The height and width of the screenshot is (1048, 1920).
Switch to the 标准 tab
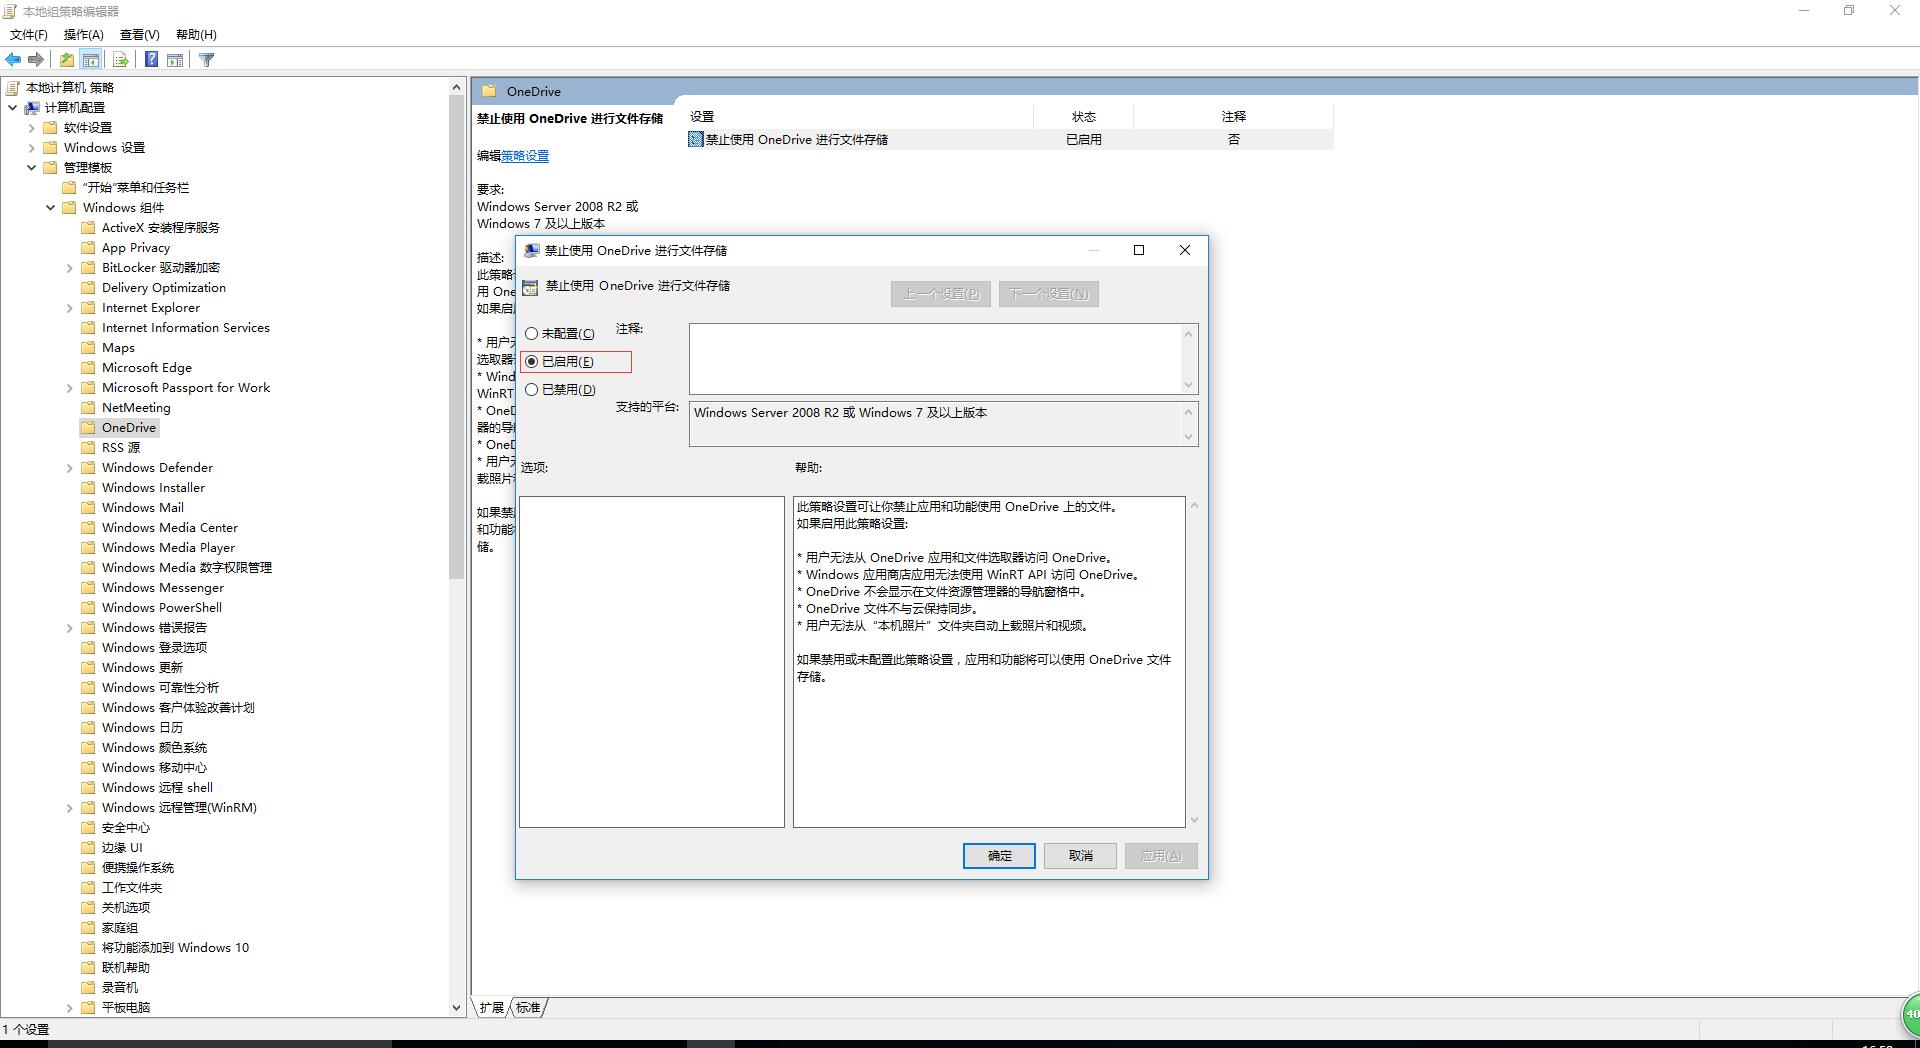(528, 1008)
